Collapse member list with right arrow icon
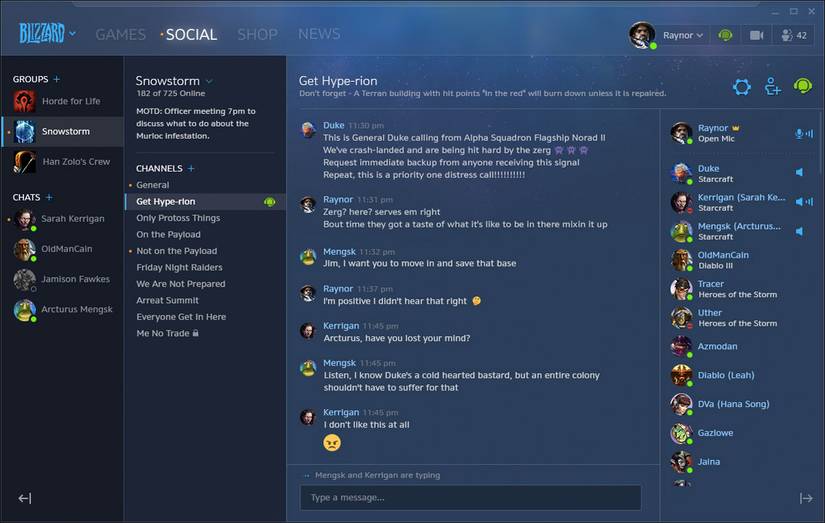The height and width of the screenshot is (523, 825). click(806, 498)
